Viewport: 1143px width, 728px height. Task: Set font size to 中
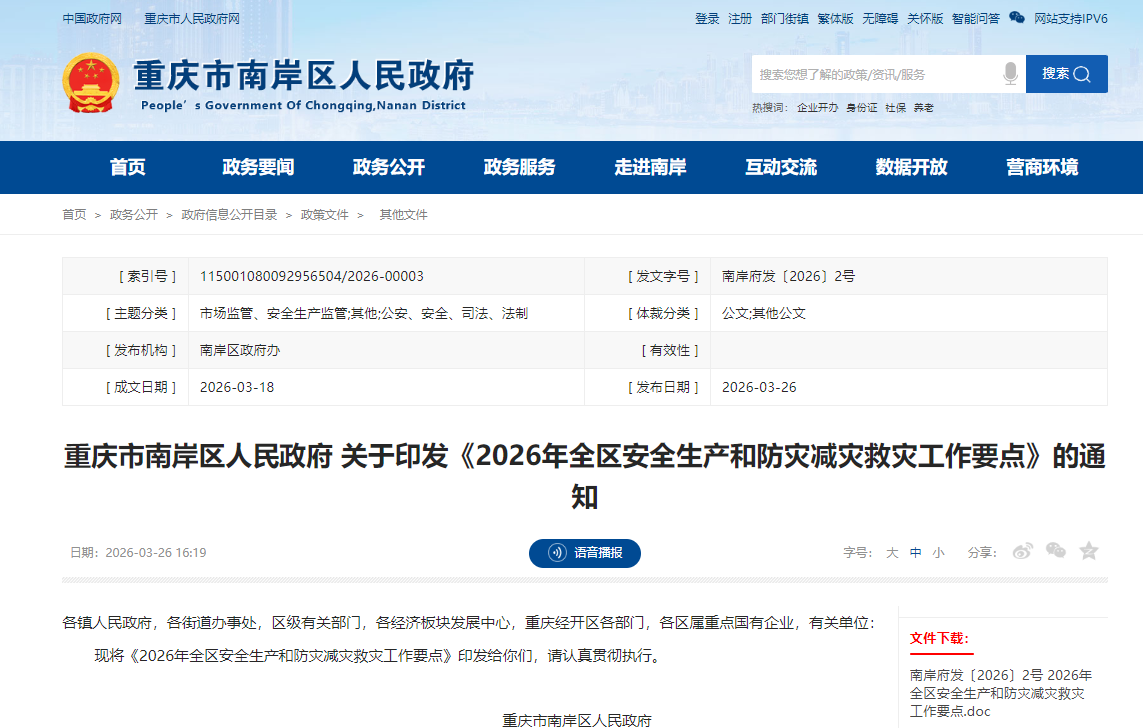pyautogui.click(x=915, y=553)
